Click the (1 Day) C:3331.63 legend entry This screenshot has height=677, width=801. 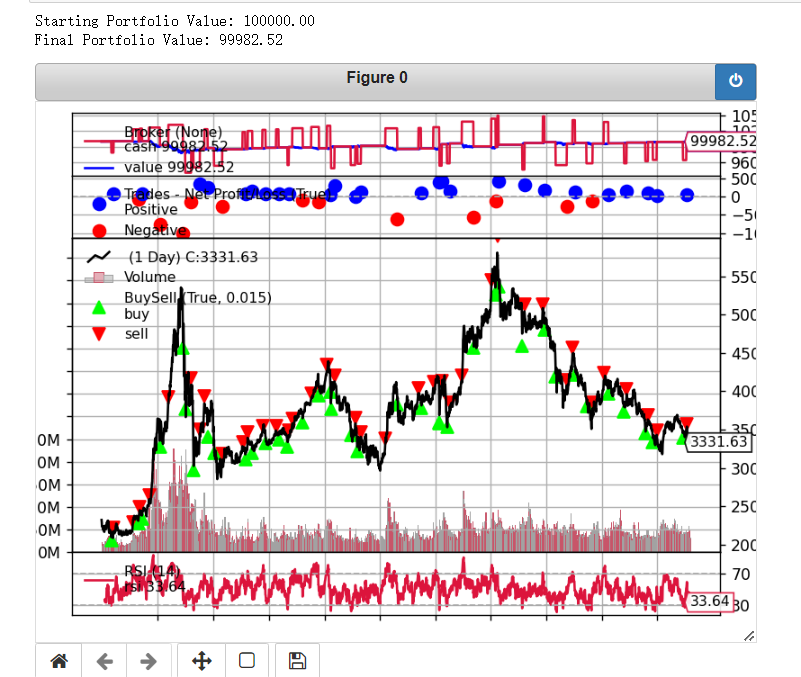[x=172, y=257]
